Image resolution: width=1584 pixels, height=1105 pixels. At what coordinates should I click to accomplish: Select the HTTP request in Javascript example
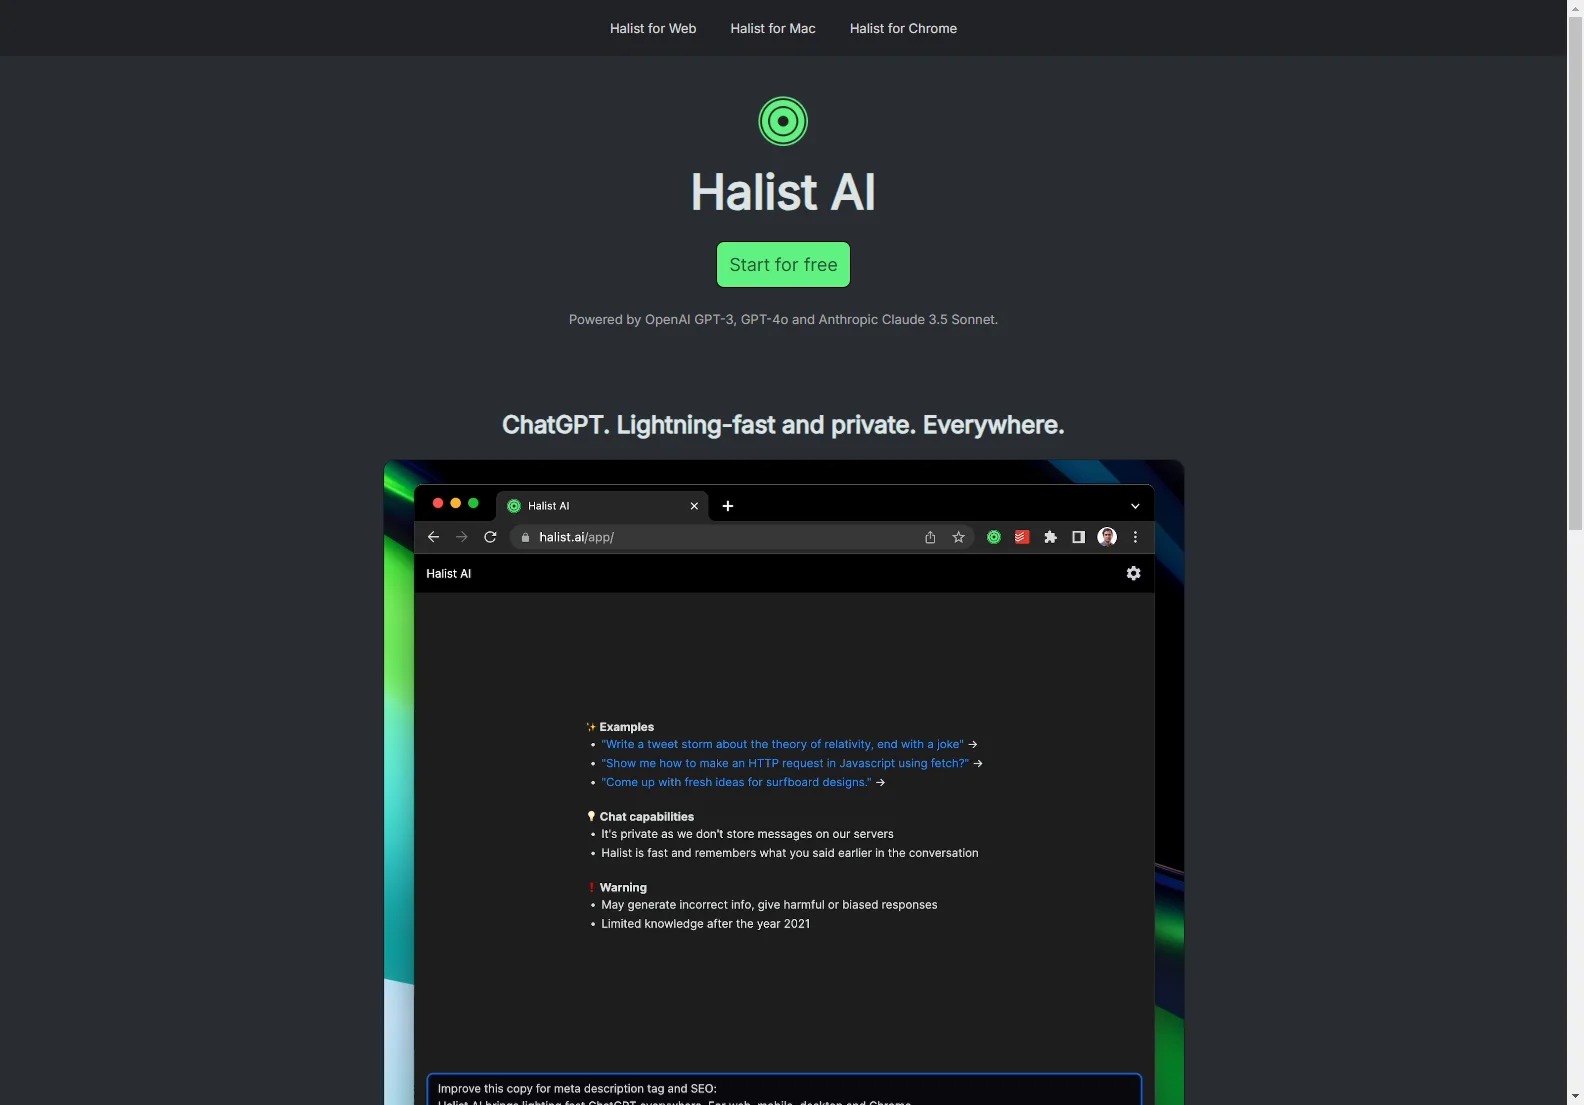coord(785,763)
